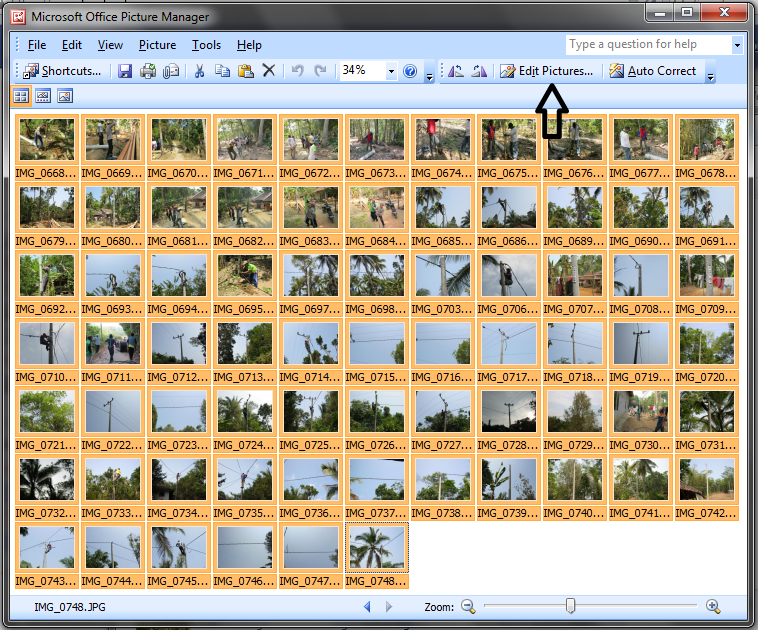Switch to Single Picture view

tap(65, 96)
